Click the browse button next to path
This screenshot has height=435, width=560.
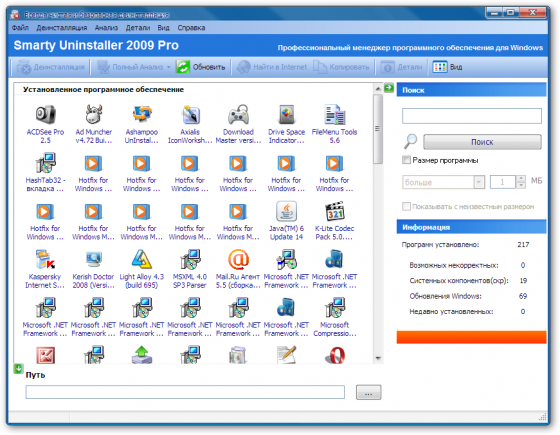coord(369,392)
